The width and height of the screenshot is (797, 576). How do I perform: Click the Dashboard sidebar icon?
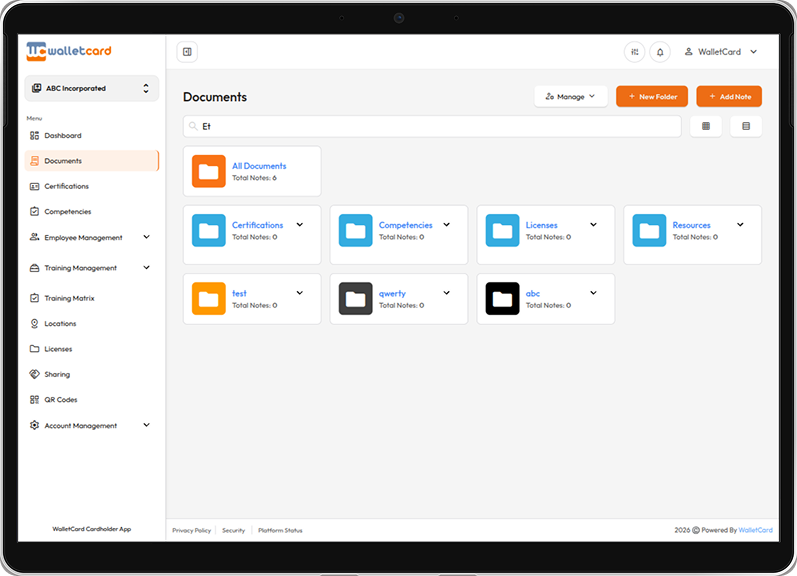(x=34, y=135)
